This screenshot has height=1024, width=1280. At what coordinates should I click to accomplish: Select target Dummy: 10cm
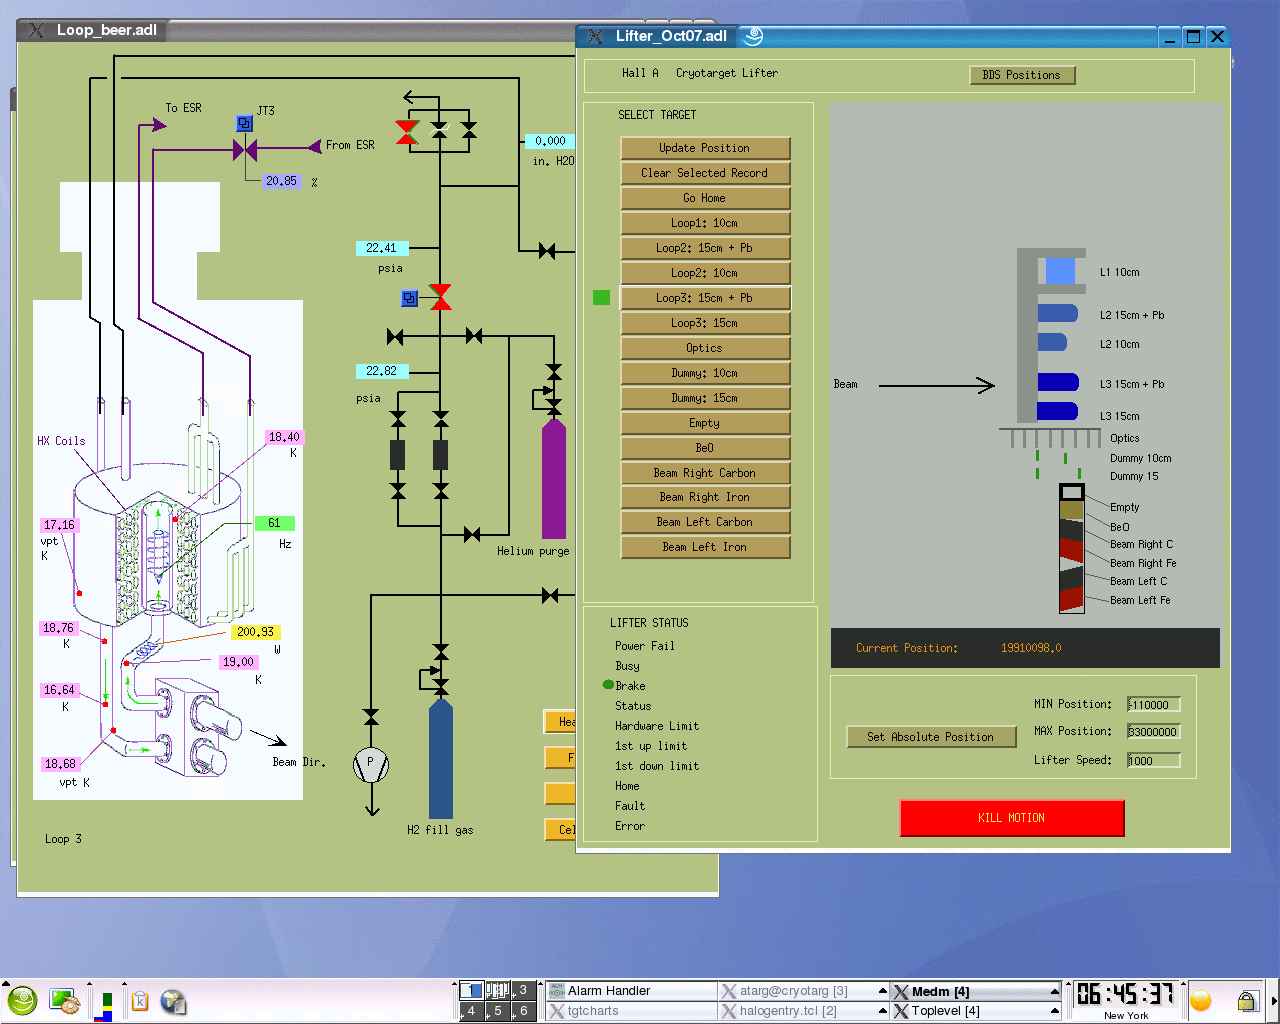coord(705,373)
